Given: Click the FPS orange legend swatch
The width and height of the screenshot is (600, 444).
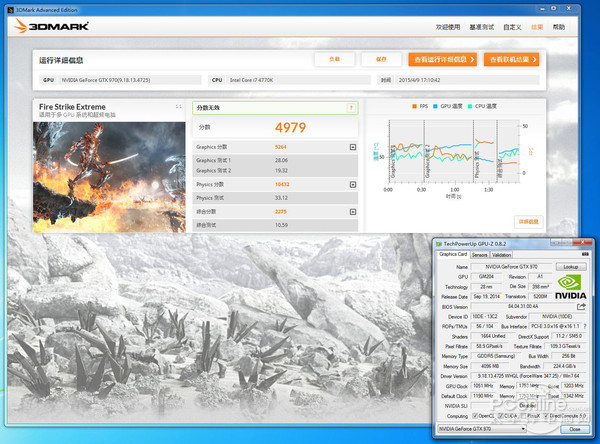Looking at the screenshot, I should click(x=414, y=106).
